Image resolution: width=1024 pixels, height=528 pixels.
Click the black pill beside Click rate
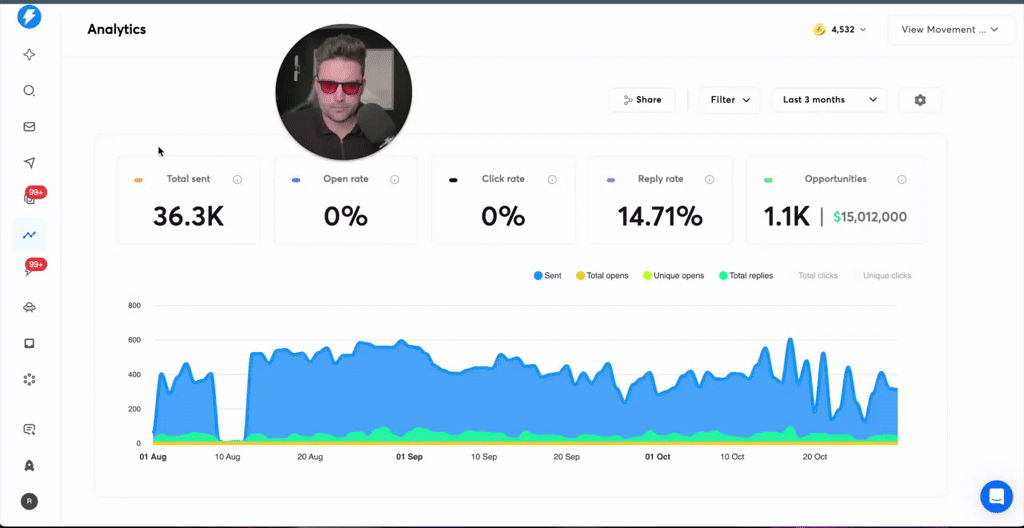tap(453, 180)
